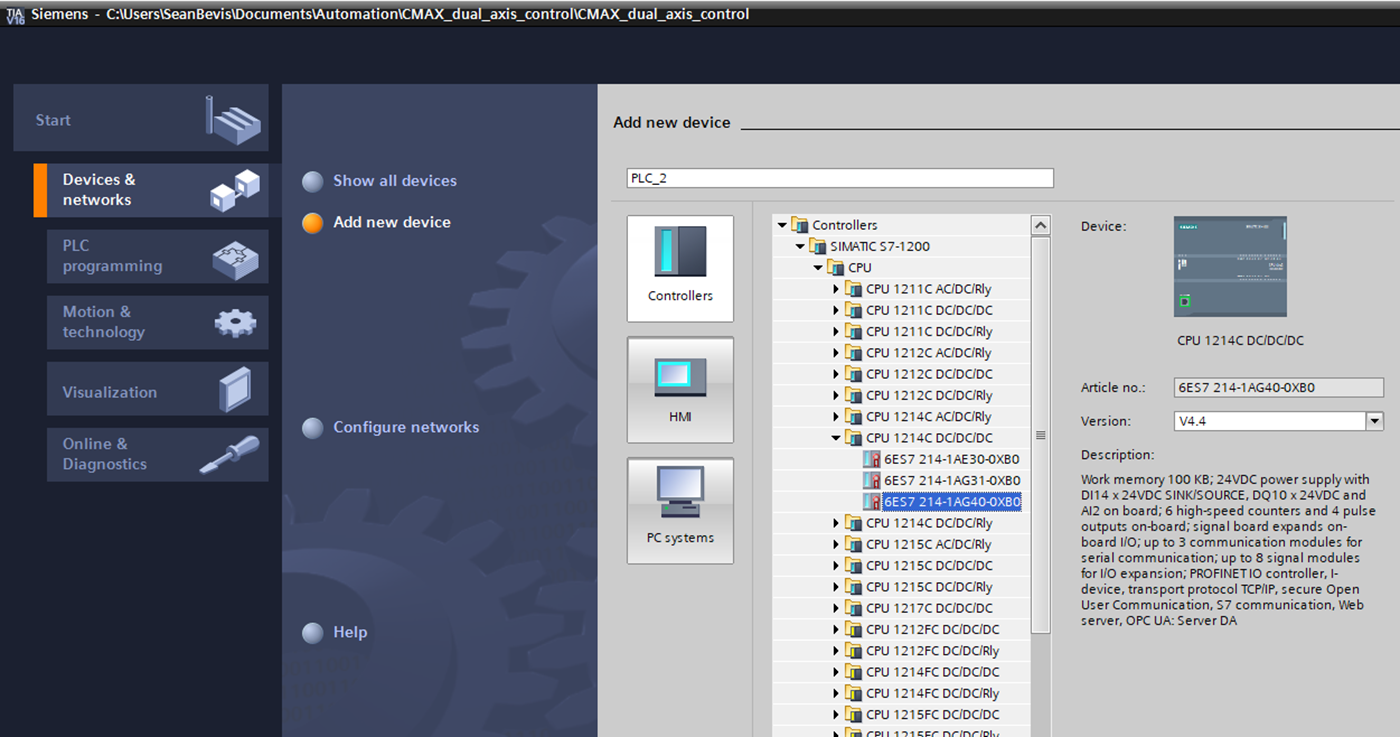The height and width of the screenshot is (737, 1400).
Task: Click the Online & Diagnostics screwdriver icon
Action: 230,454
